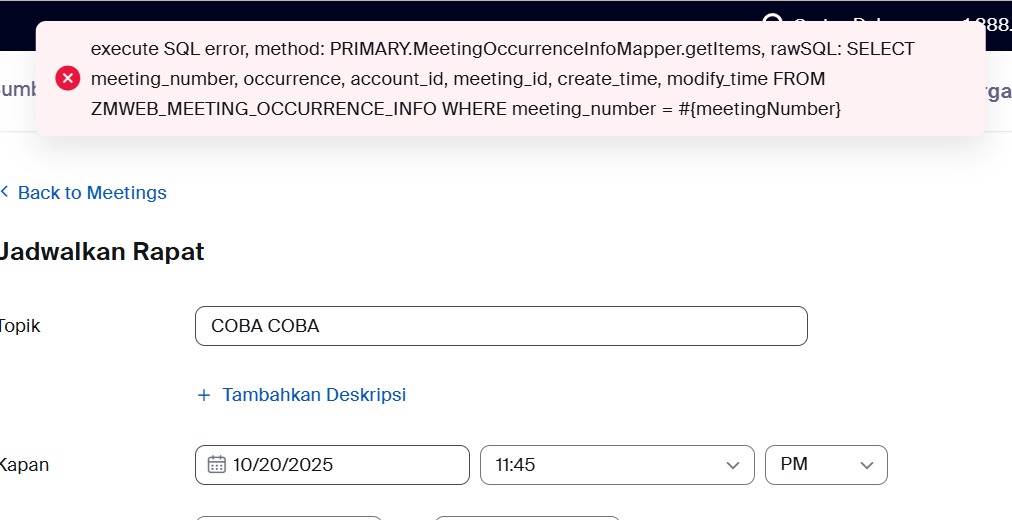Click the Tambahkan Deskripsi link

tap(314, 395)
